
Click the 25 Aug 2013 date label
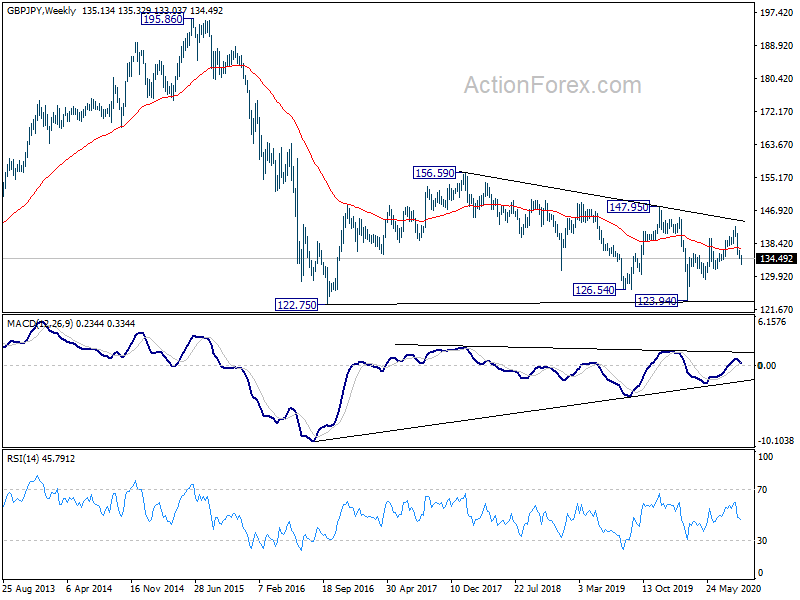coord(28,589)
